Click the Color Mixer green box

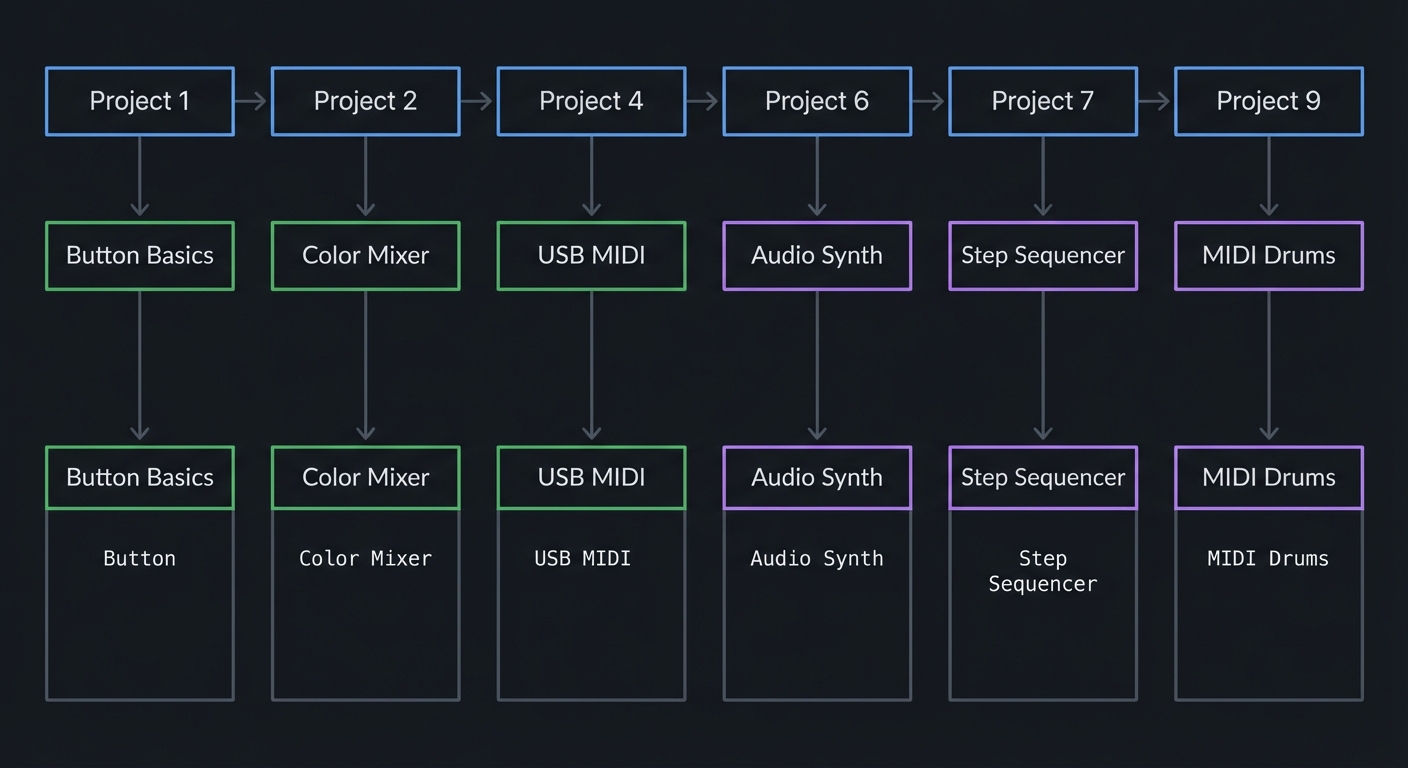[365, 255]
